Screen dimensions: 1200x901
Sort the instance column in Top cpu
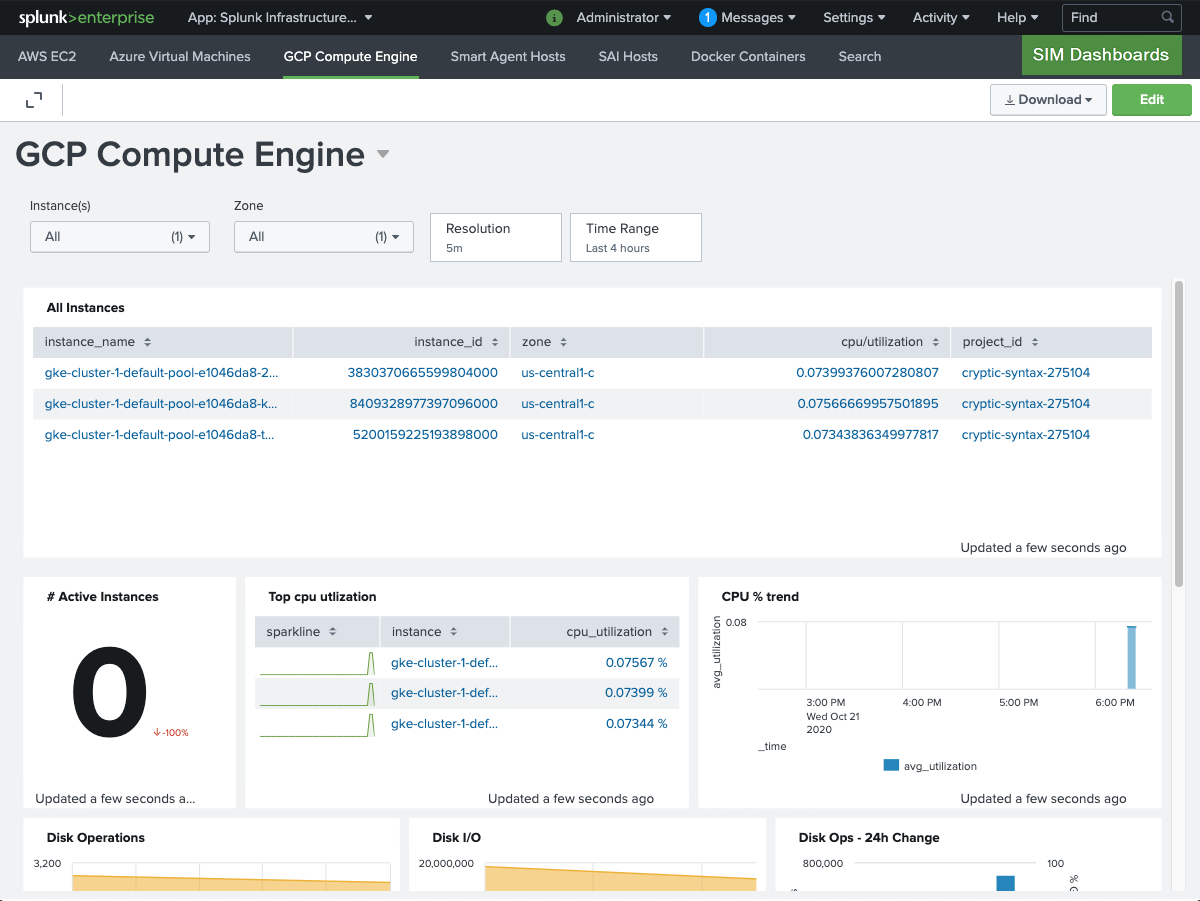coord(453,632)
